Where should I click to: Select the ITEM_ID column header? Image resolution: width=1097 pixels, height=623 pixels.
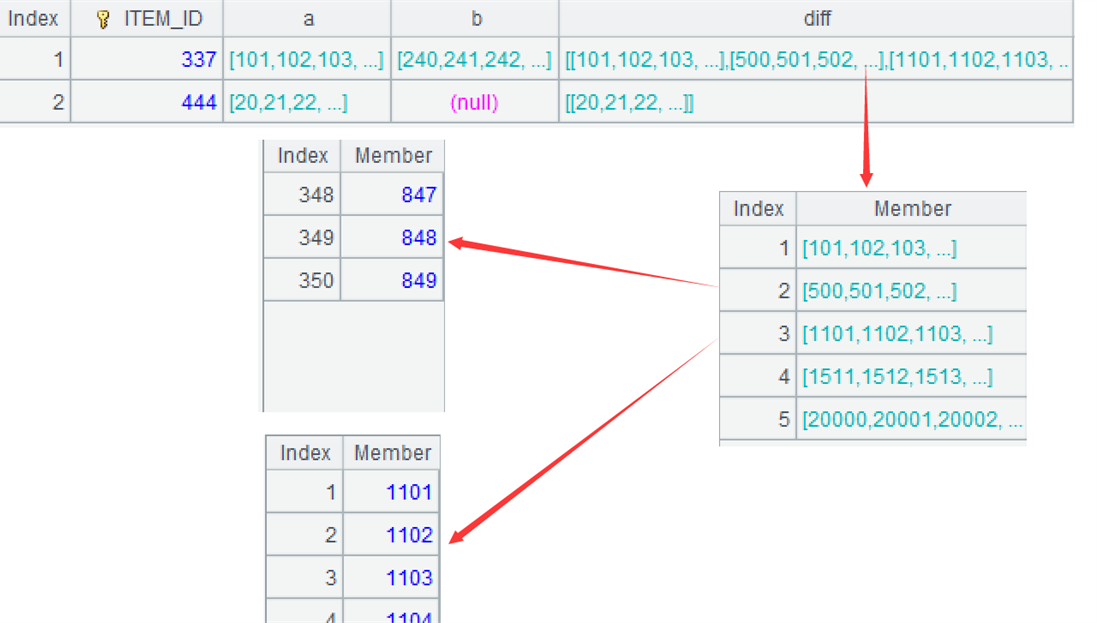[147, 18]
